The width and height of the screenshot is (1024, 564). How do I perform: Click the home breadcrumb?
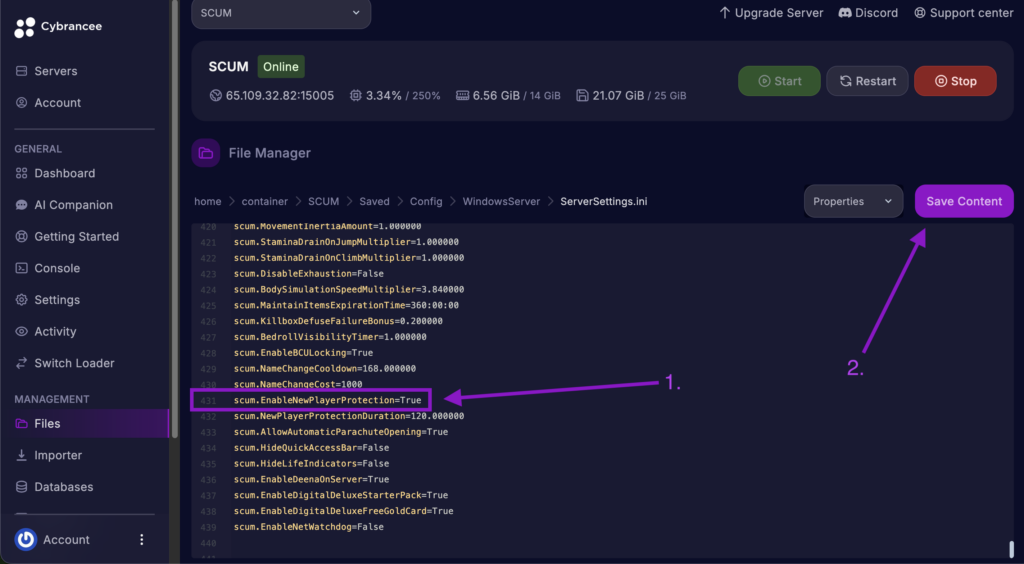pos(208,202)
